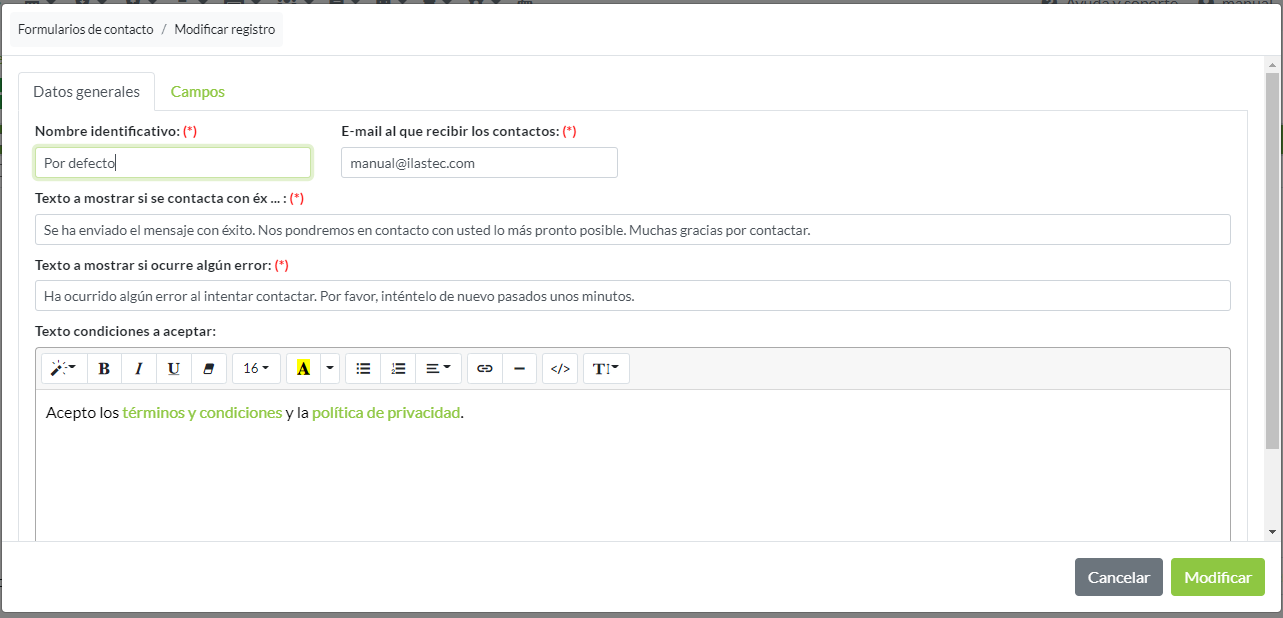Screen dimensions: 1283x618
Task: Apply the yellow highlight color button
Action: [303, 369]
